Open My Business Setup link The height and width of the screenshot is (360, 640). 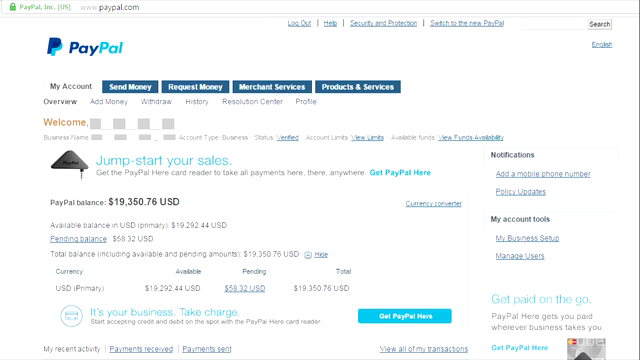coord(527,238)
